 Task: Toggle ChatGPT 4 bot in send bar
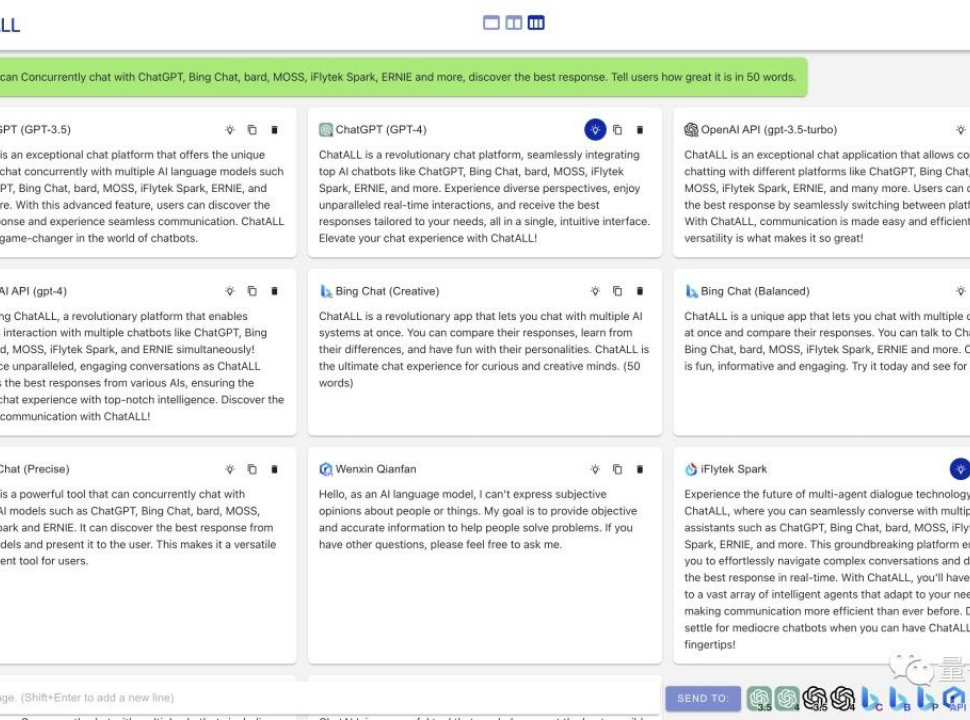pyautogui.click(x=787, y=698)
